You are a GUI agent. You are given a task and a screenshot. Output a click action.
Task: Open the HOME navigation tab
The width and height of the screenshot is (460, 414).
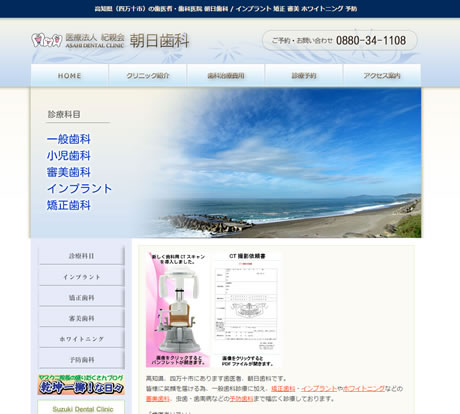pos(70,76)
